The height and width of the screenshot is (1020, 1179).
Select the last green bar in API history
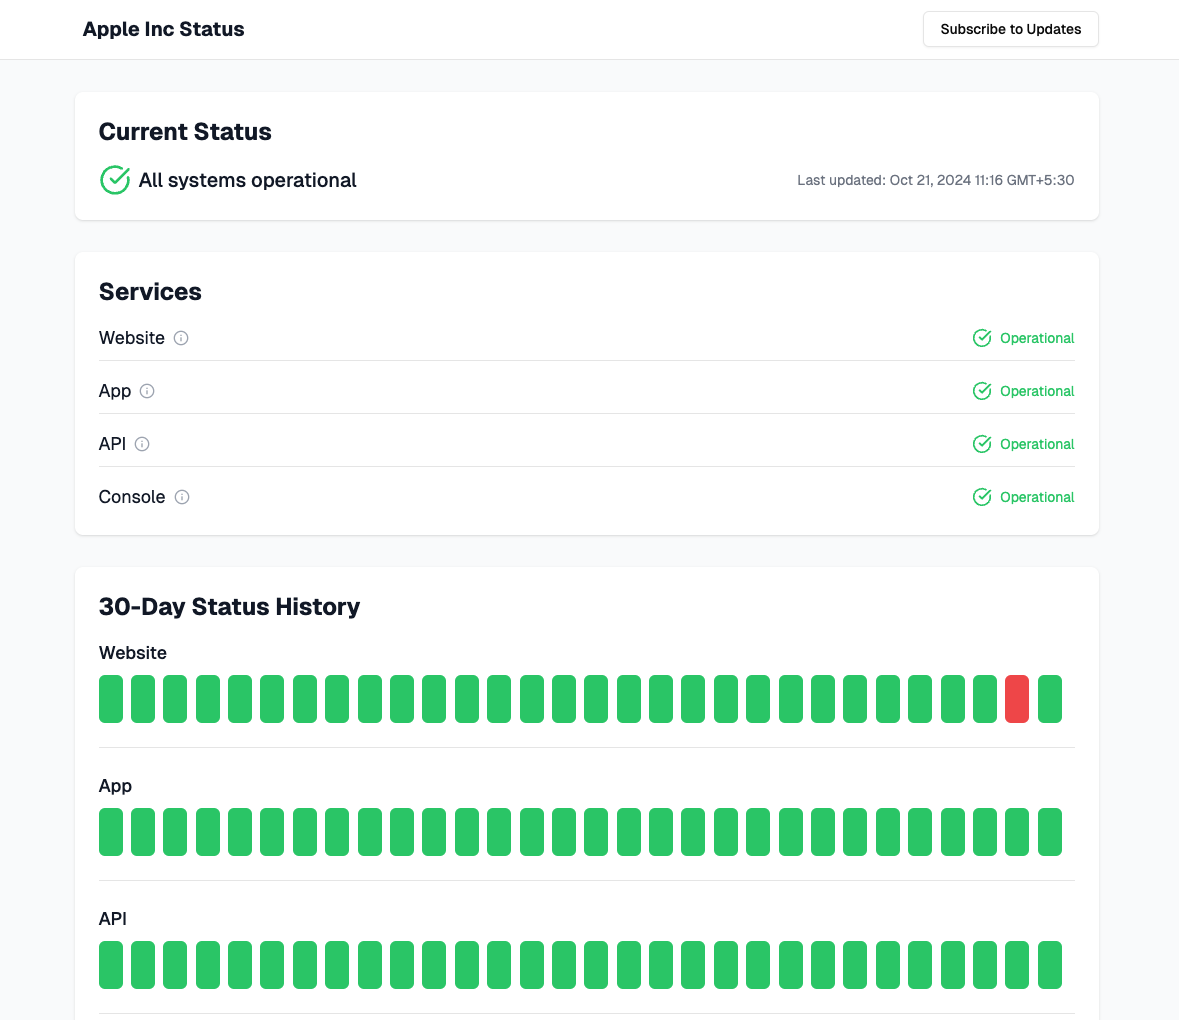pos(1050,965)
